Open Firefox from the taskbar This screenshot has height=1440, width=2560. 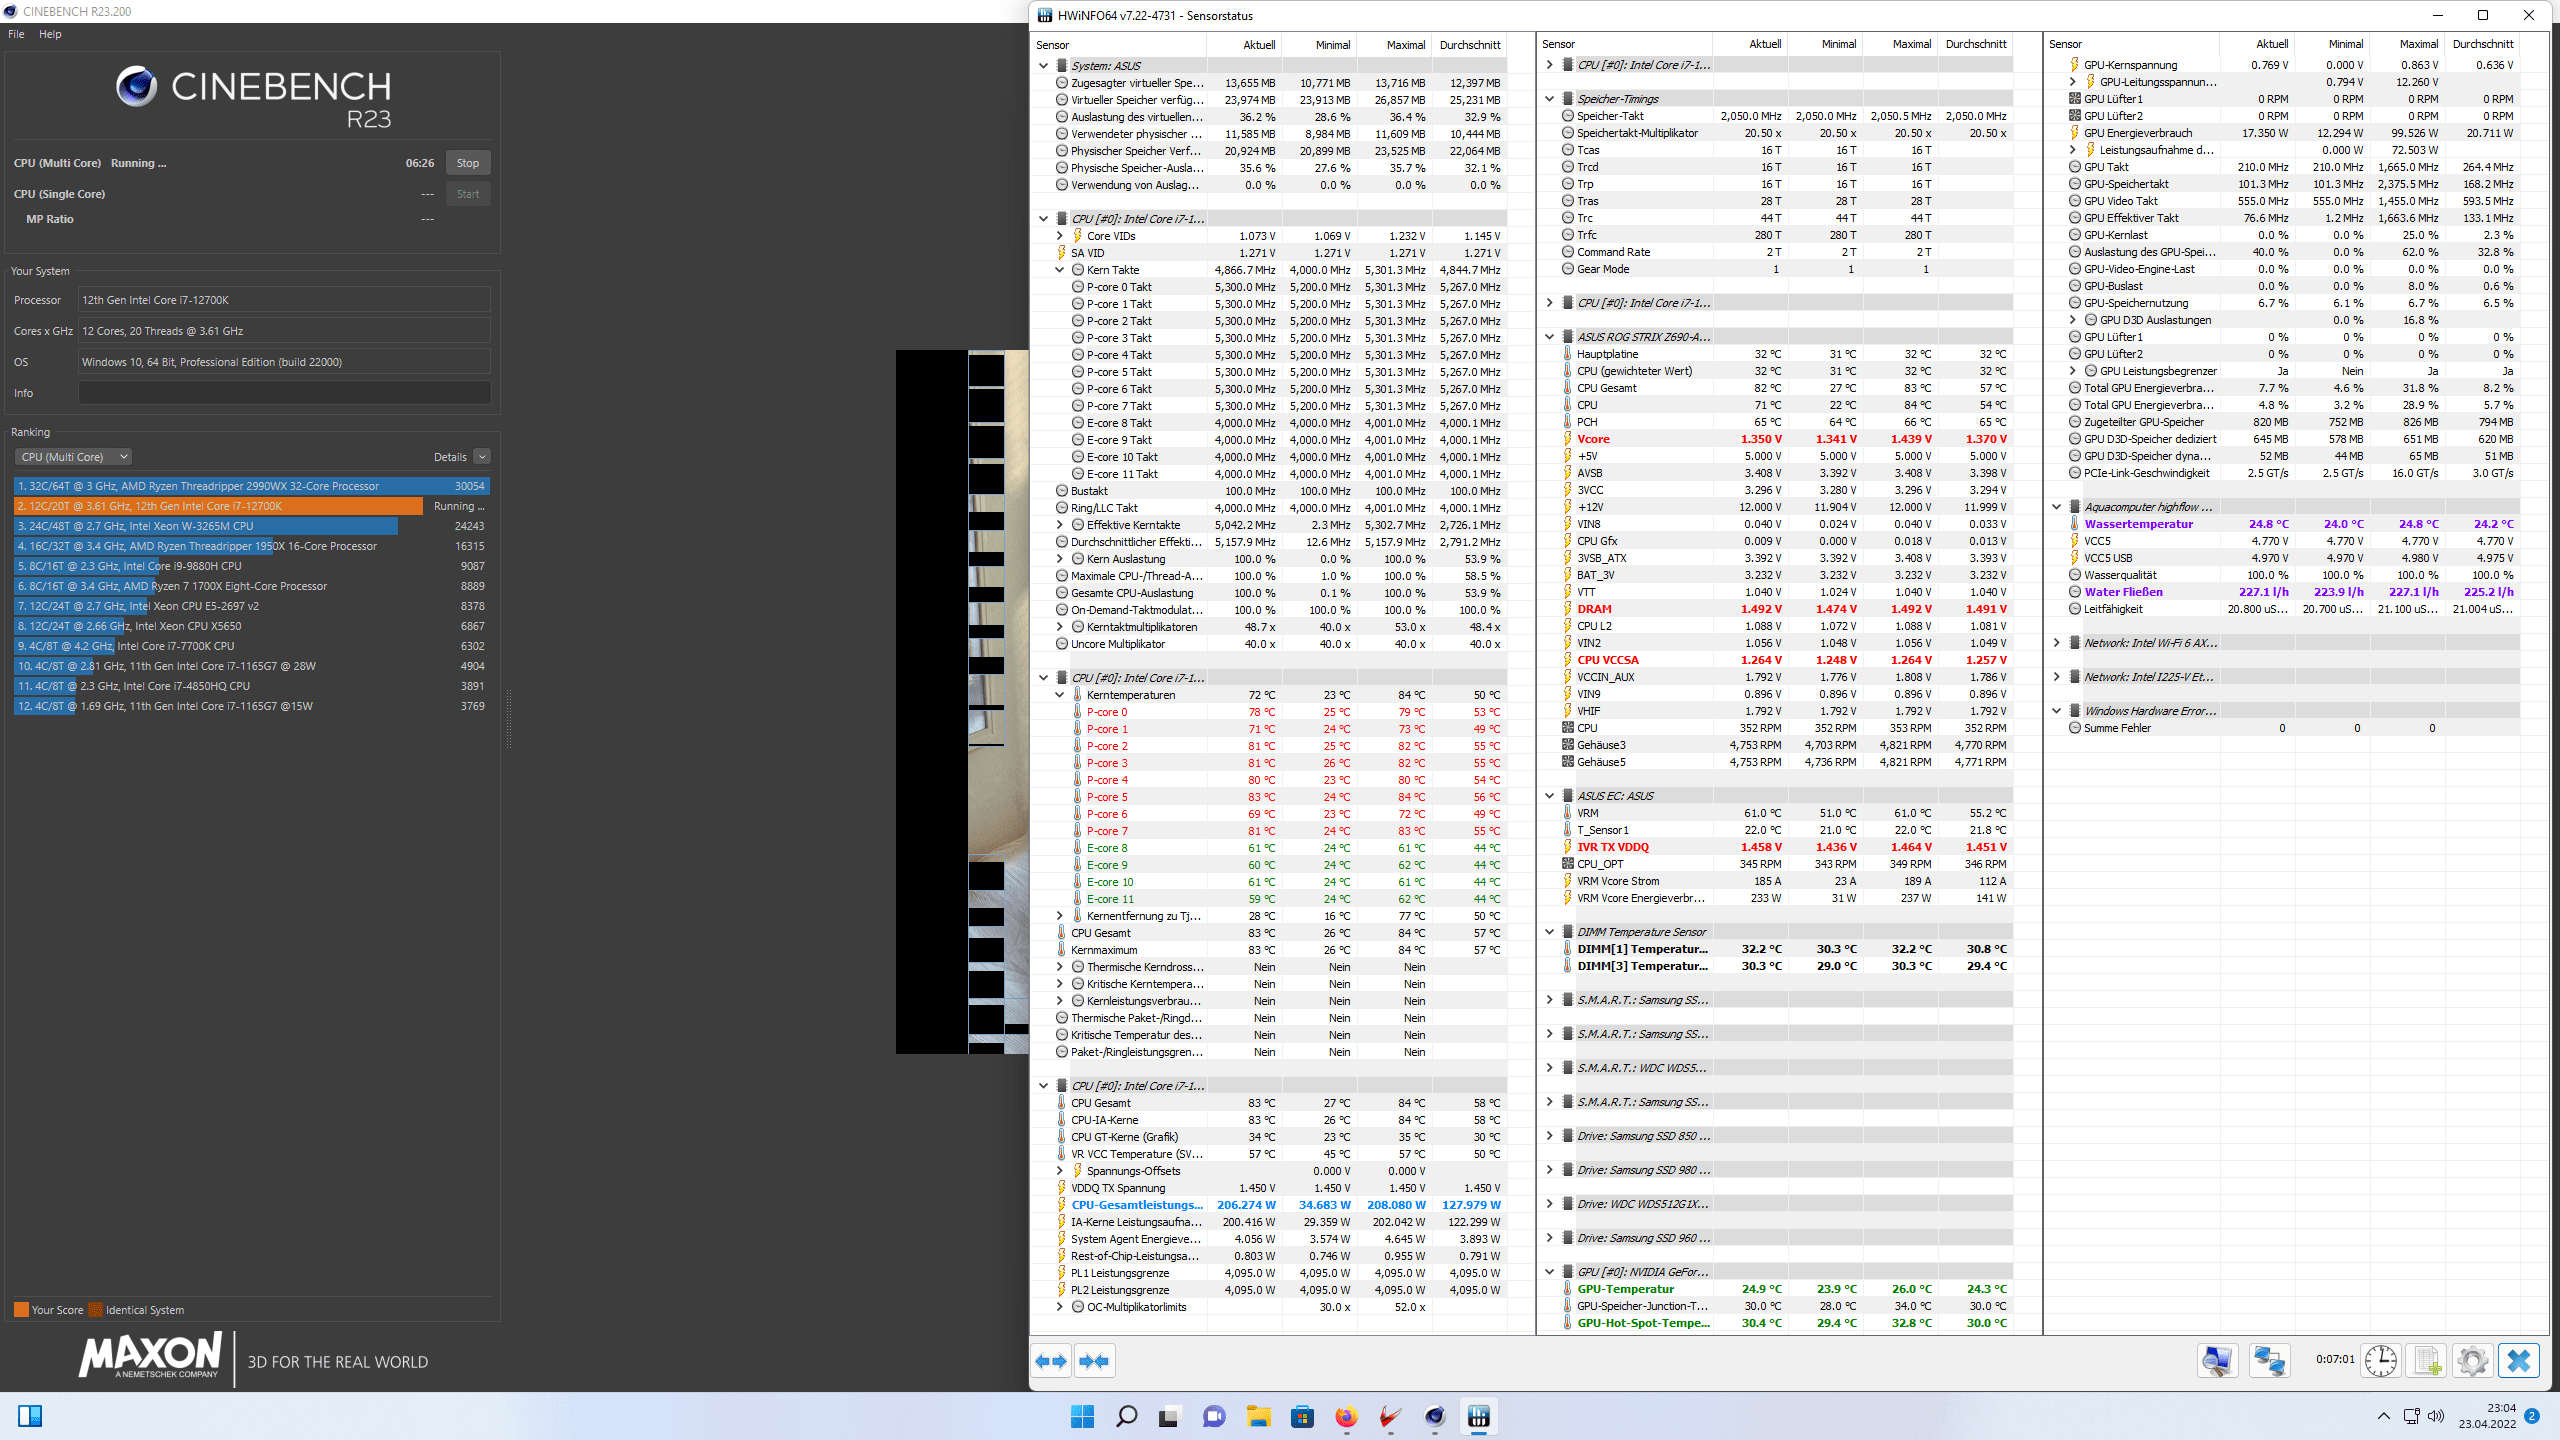click(x=1346, y=1416)
